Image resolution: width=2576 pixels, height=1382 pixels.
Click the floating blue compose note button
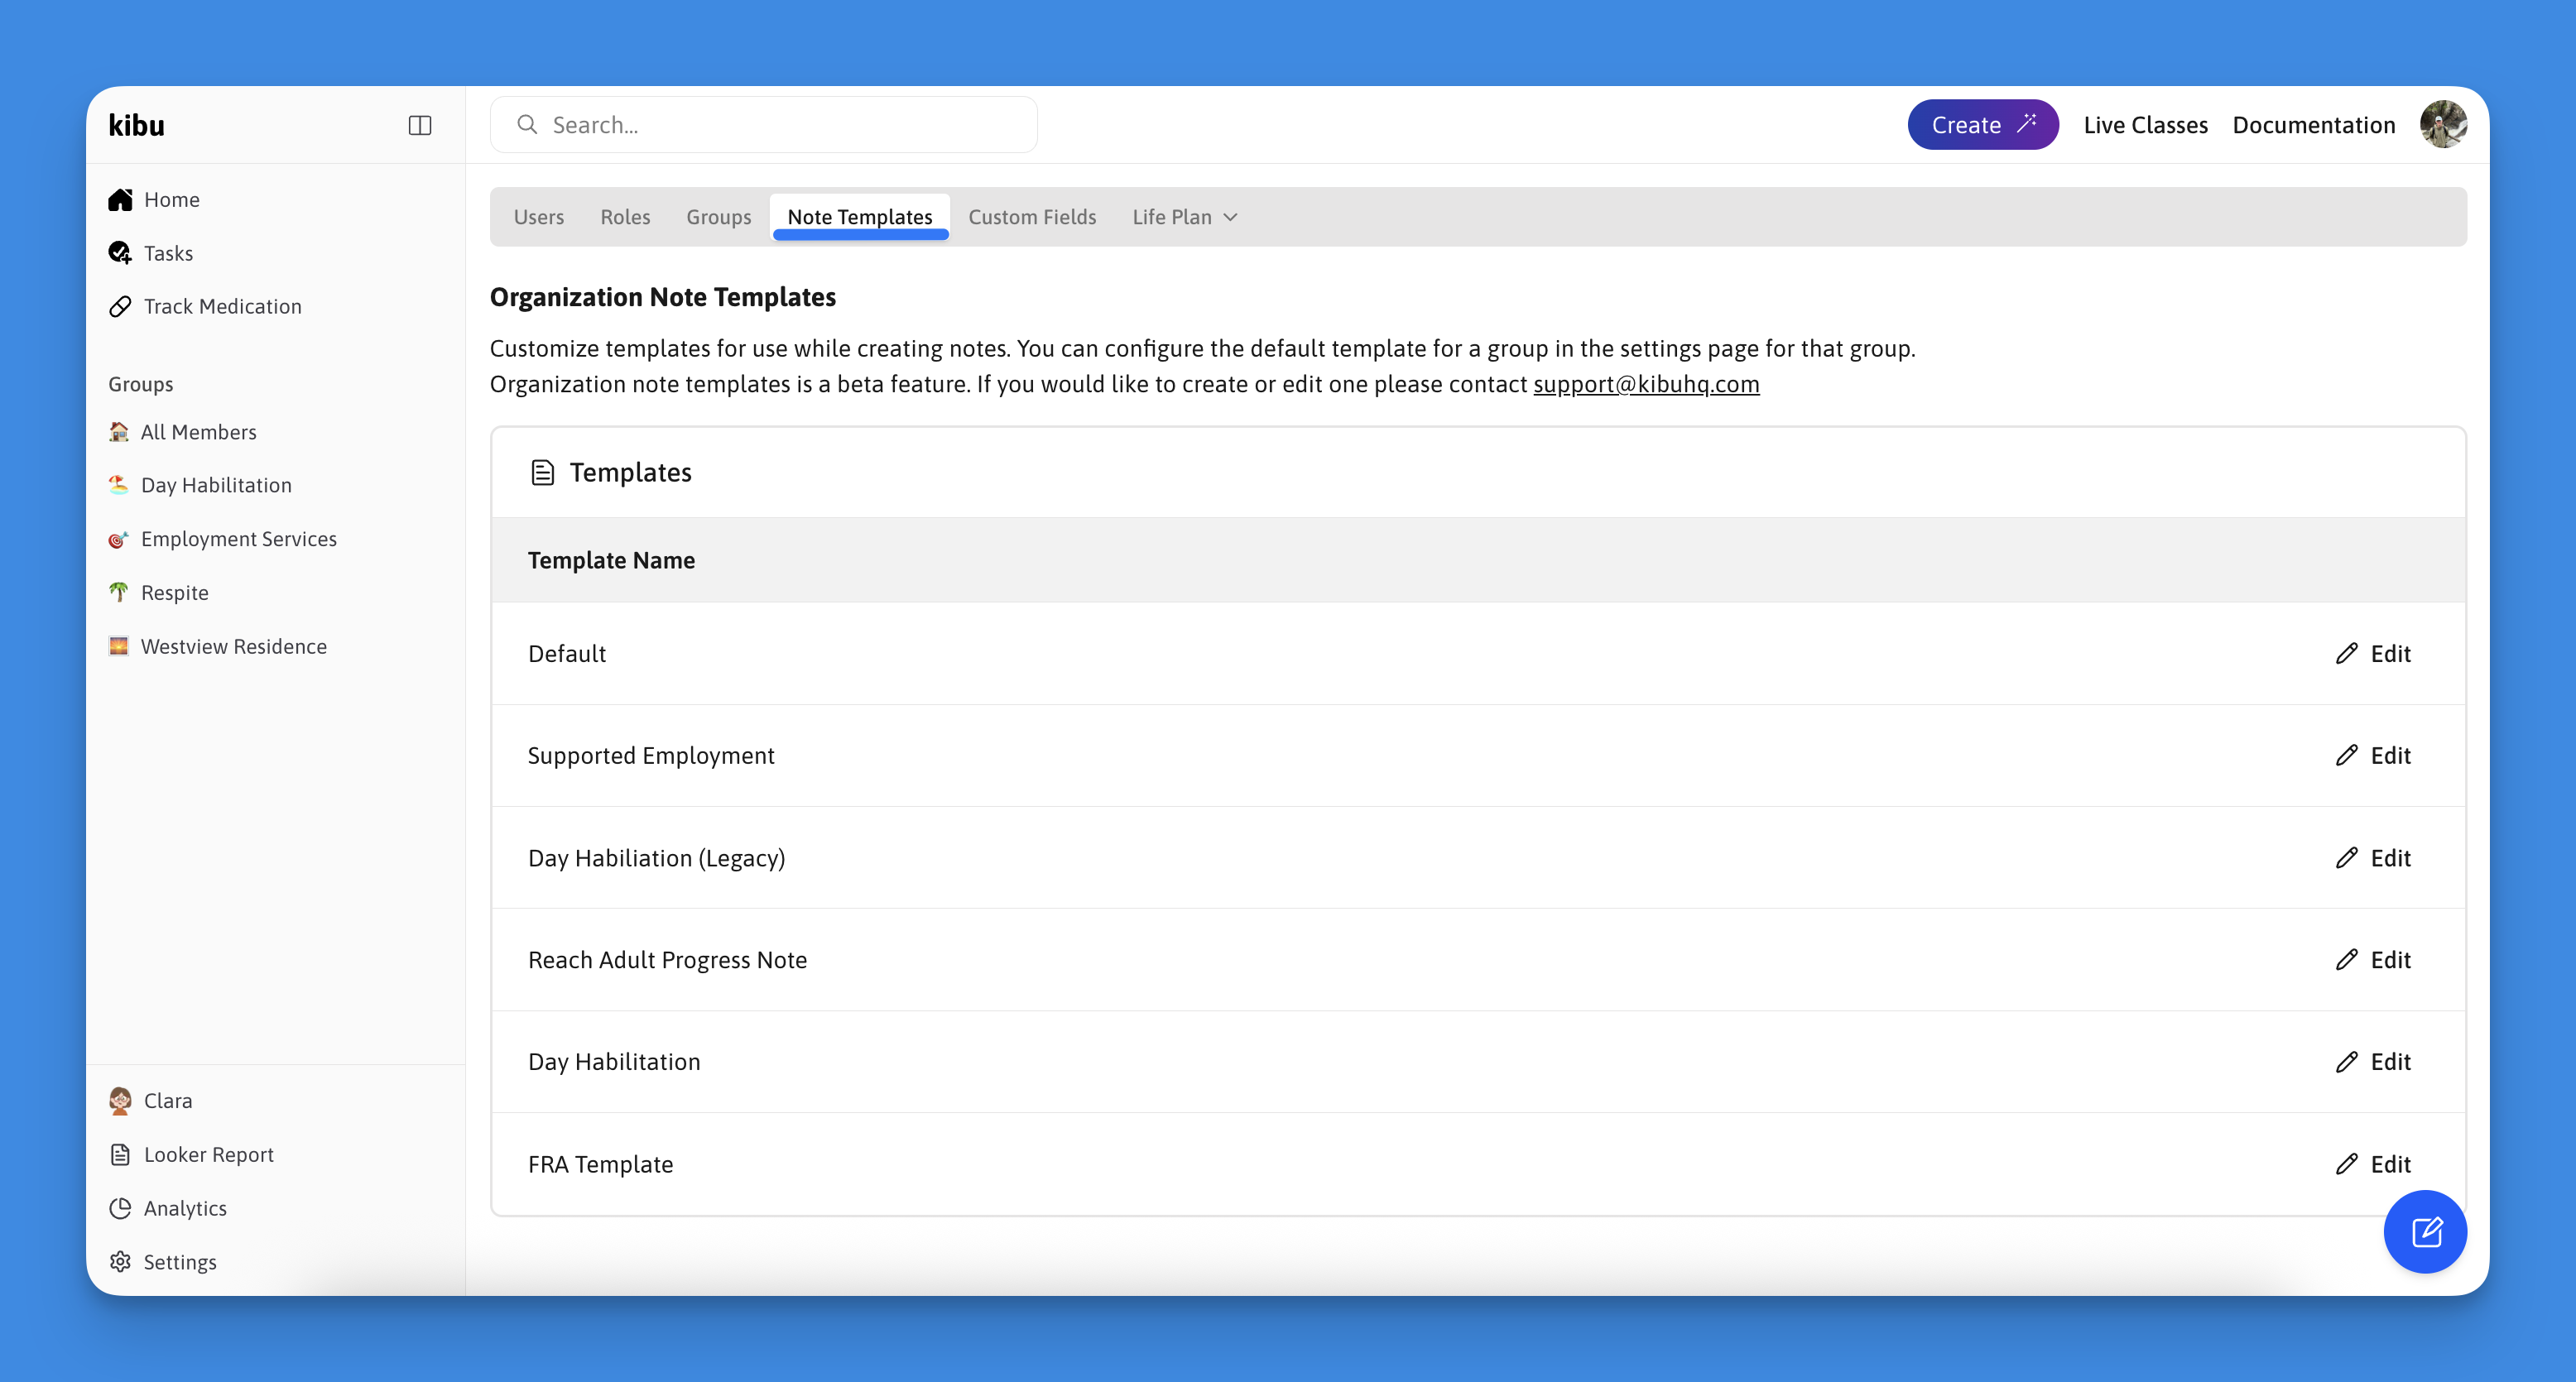pyautogui.click(x=2425, y=1232)
